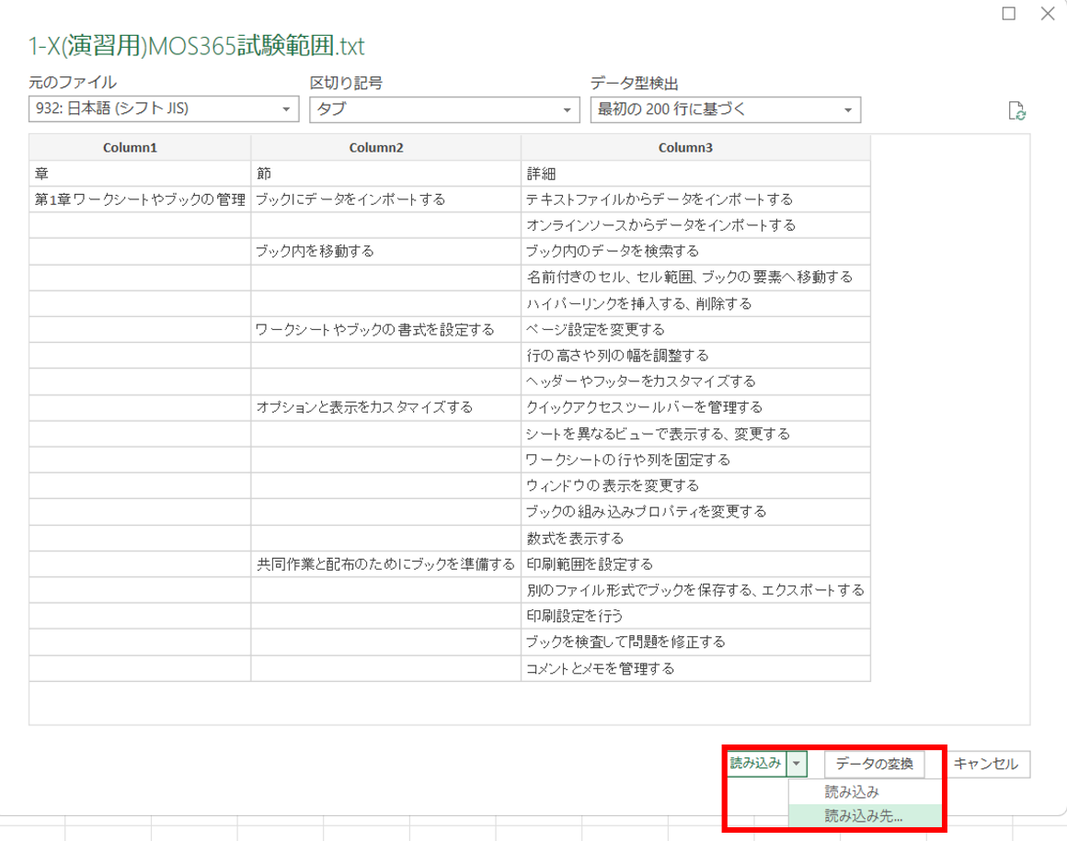Click the cell ブック内のデータを検索する
Viewport: 1067px width, 841px height.
click(695, 251)
